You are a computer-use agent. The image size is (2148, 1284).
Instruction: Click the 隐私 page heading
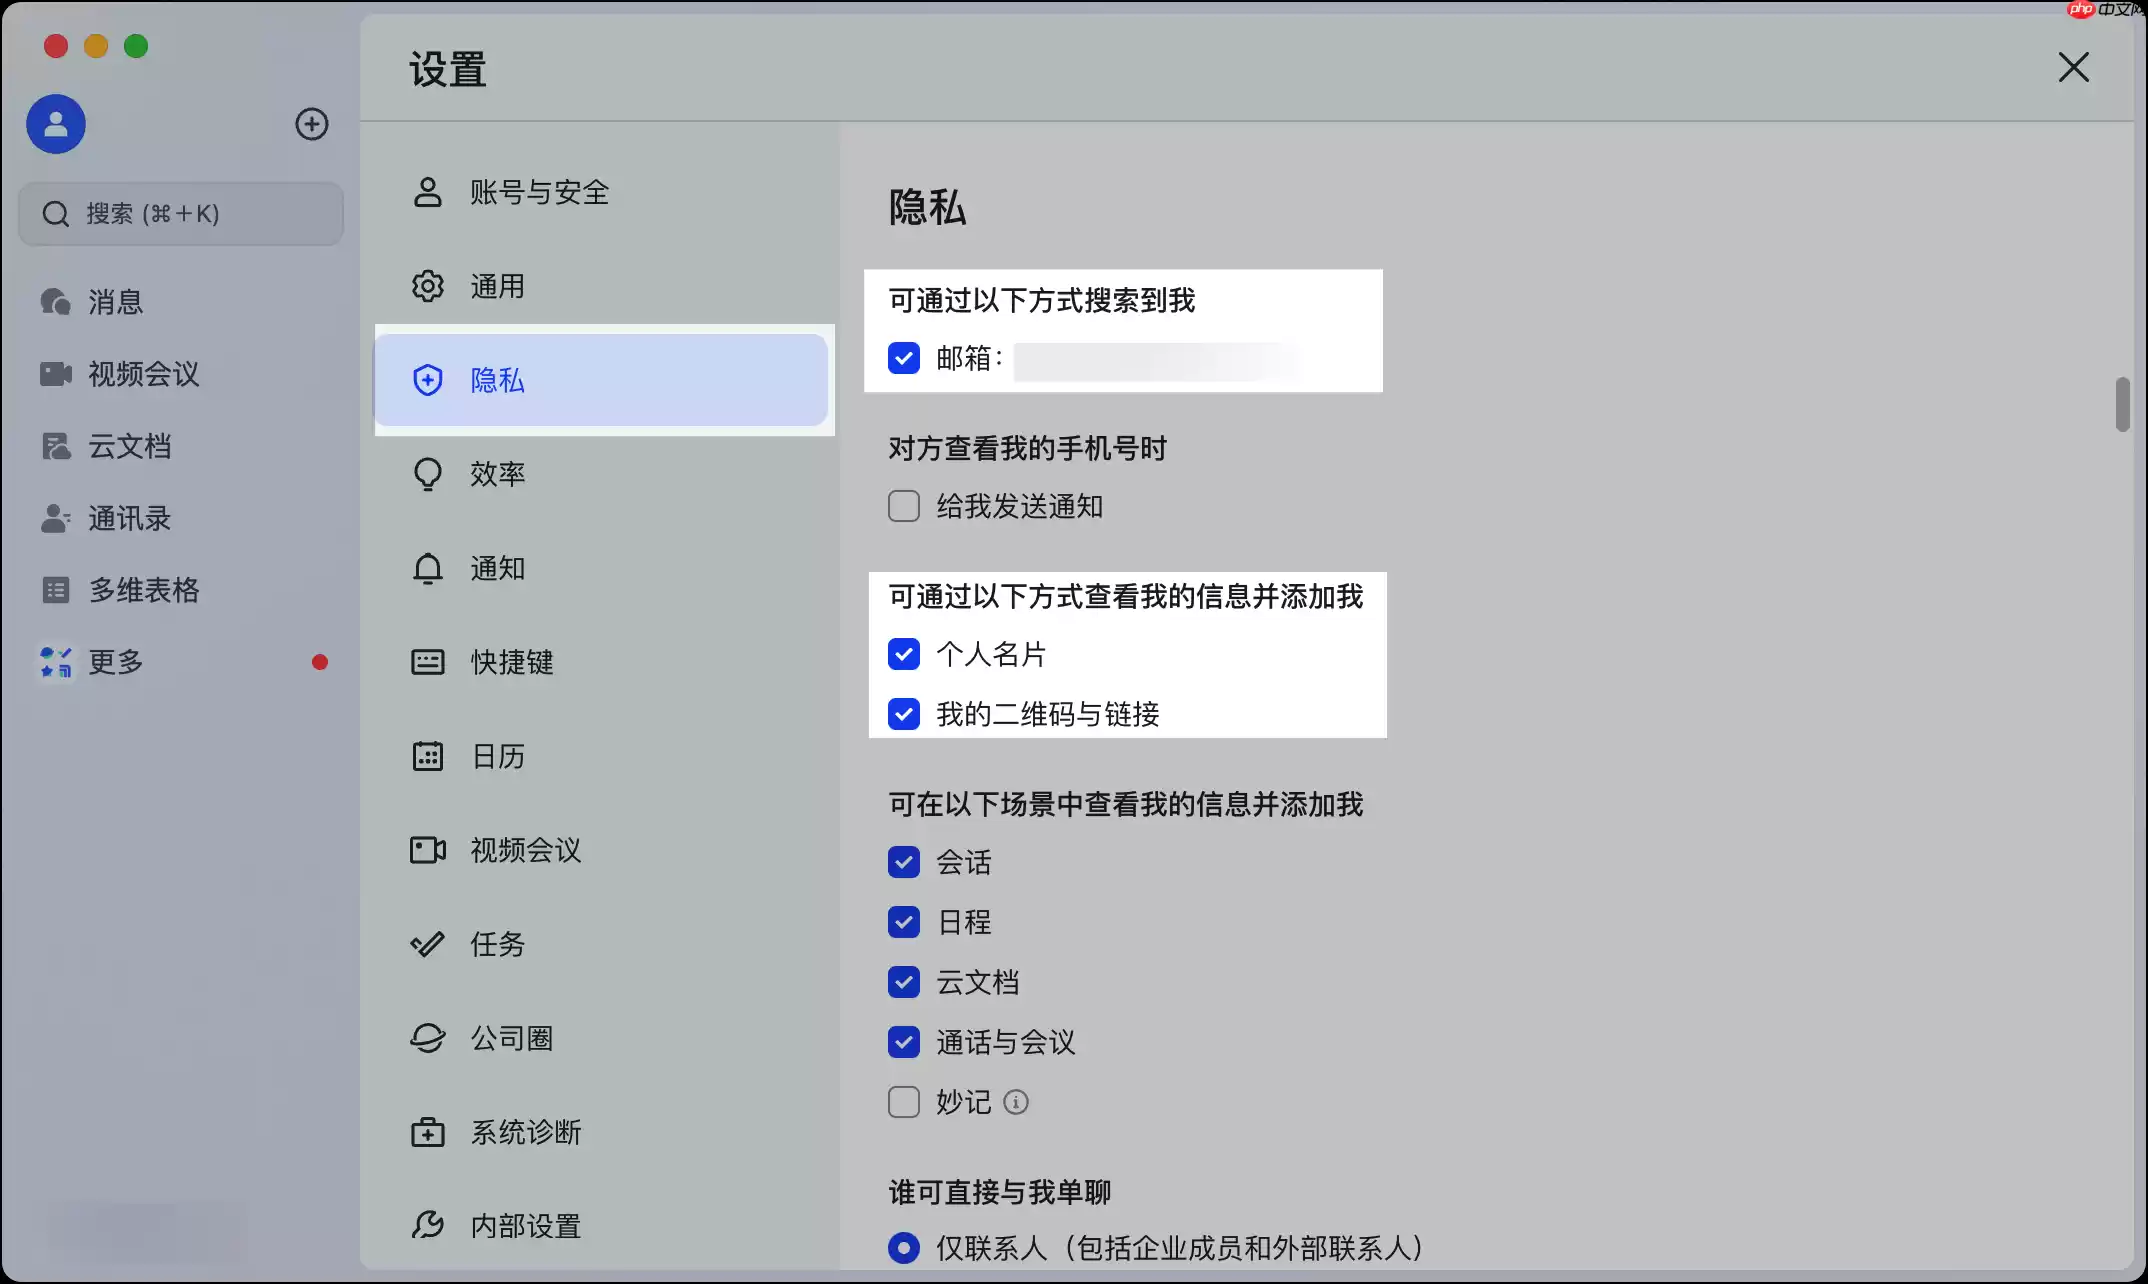928,208
